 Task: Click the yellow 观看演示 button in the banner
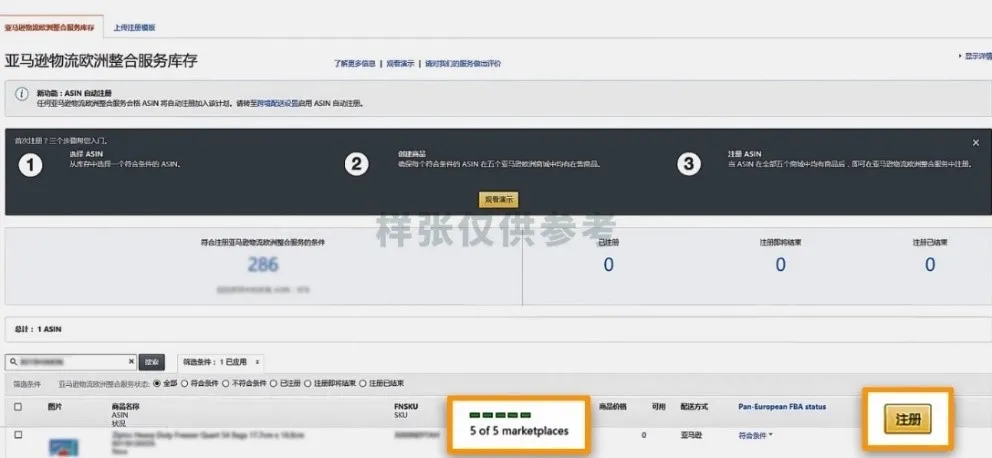(x=499, y=200)
